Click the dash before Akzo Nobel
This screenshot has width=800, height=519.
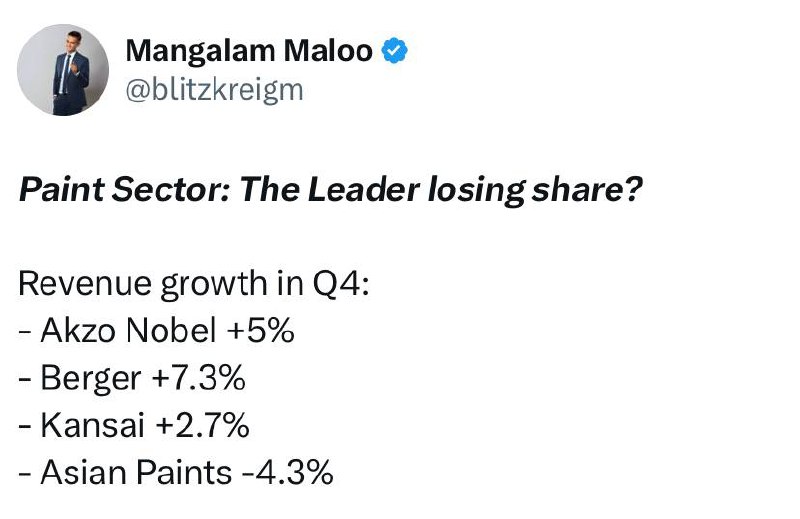click(25, 332)
